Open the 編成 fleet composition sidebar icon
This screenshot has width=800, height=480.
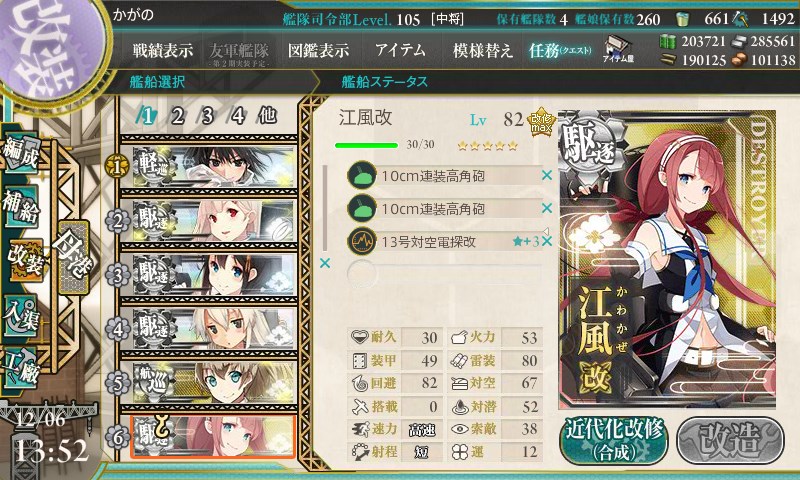pos(21,153)
